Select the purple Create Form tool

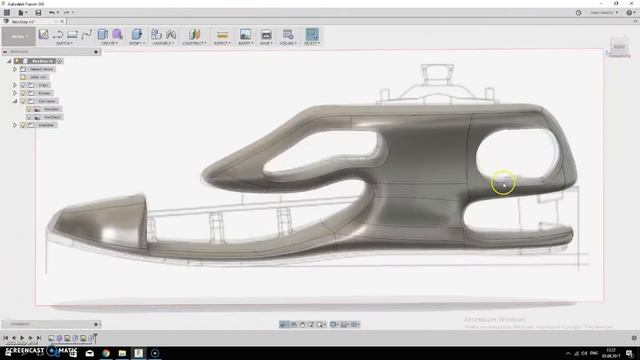pos(117,34)
